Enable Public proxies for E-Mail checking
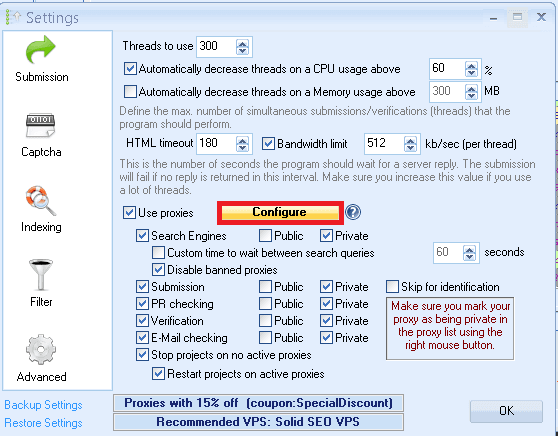This screenshot has width=558, height=436. tap(265, 338)
